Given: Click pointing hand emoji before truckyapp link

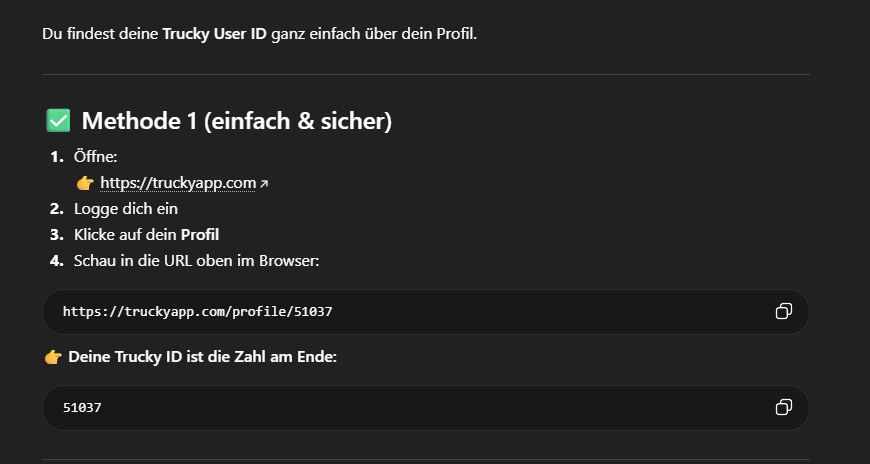Looking at the screenshot, I should pyautogui.click(x=85, y=183).
